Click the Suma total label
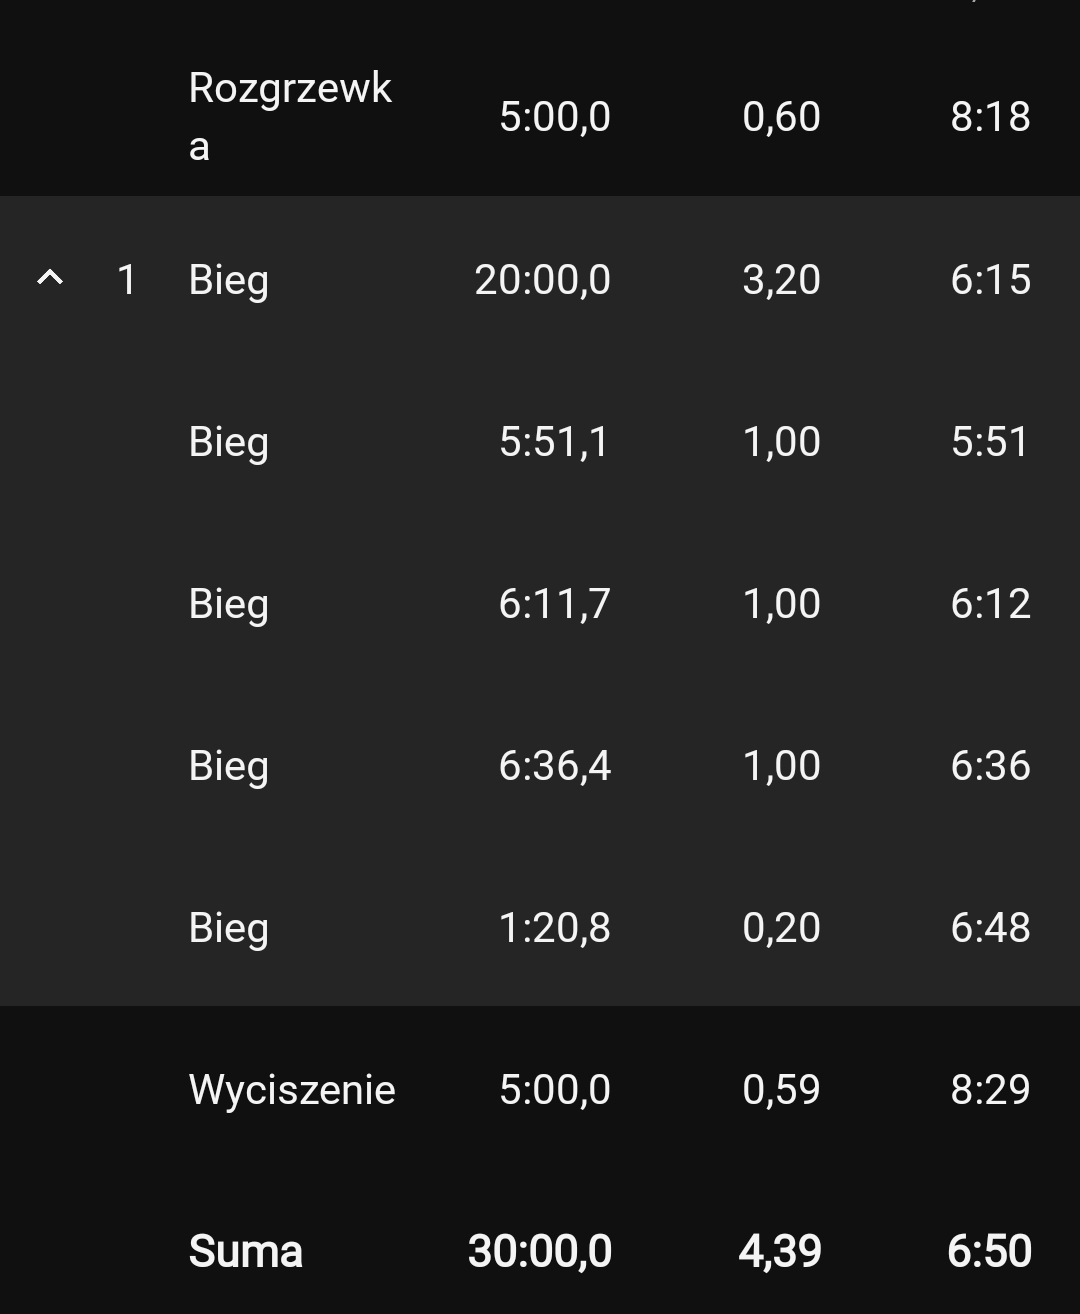The width and height of the screenshot is (1080, 1314). coord(245,1252)
